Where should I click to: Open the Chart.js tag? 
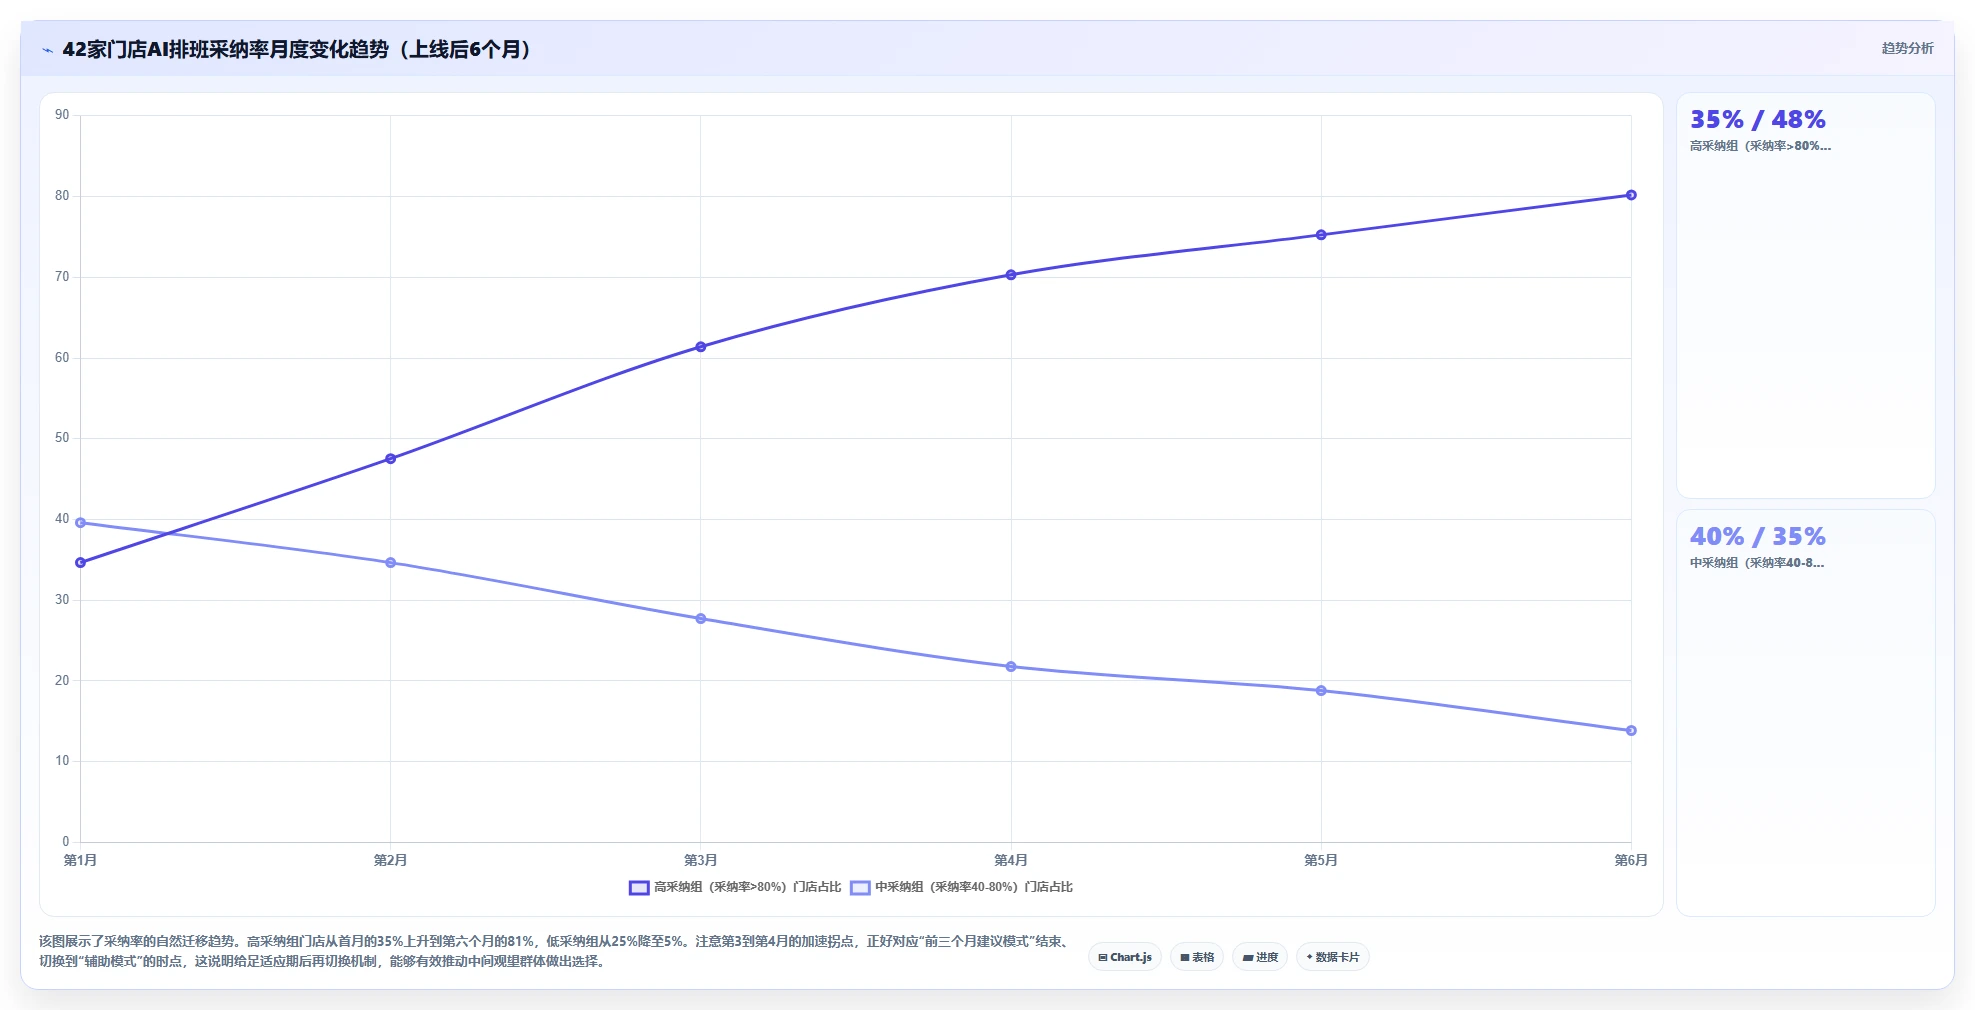coord(1125,957)
